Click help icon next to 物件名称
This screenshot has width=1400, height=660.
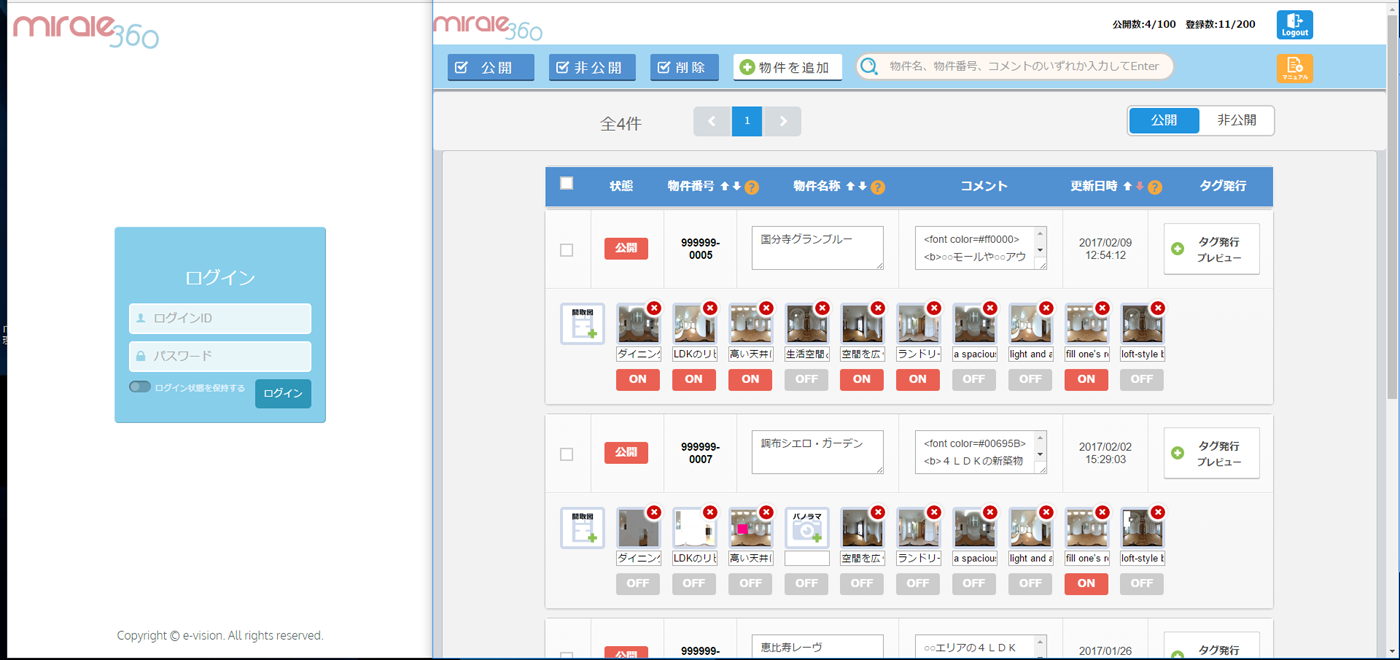(878, 187)
